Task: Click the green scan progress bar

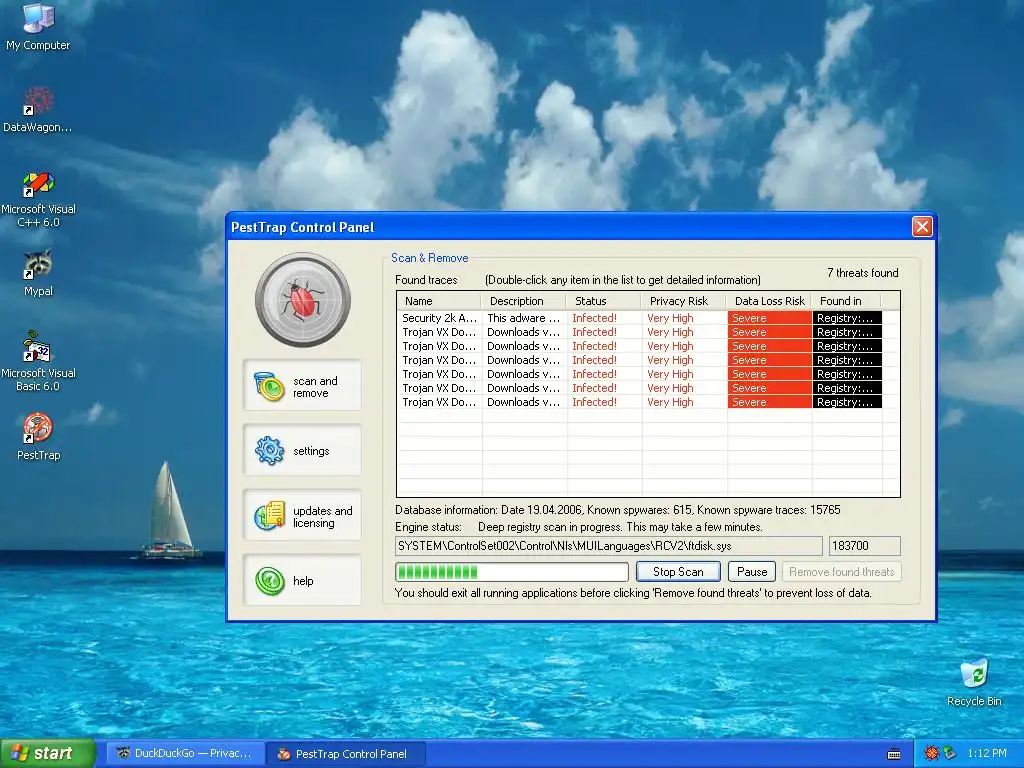Action: [511, 571]
